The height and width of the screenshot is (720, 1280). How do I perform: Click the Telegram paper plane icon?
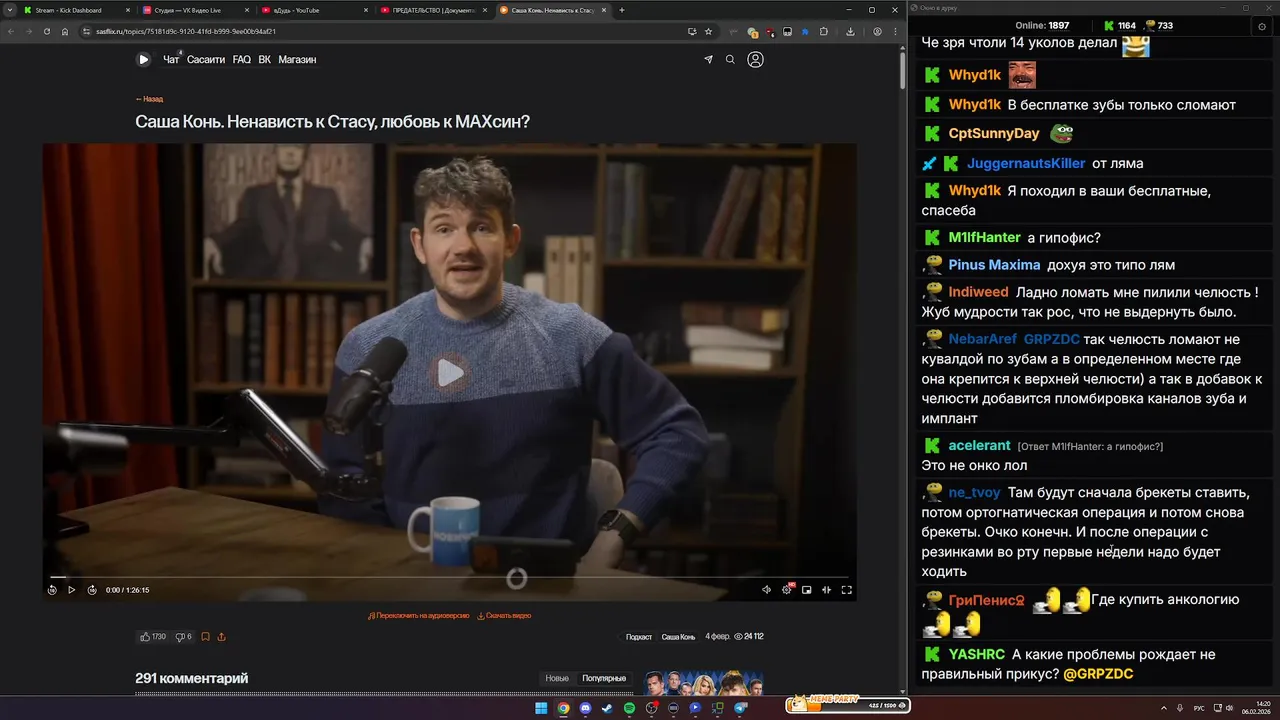[708, 60]
